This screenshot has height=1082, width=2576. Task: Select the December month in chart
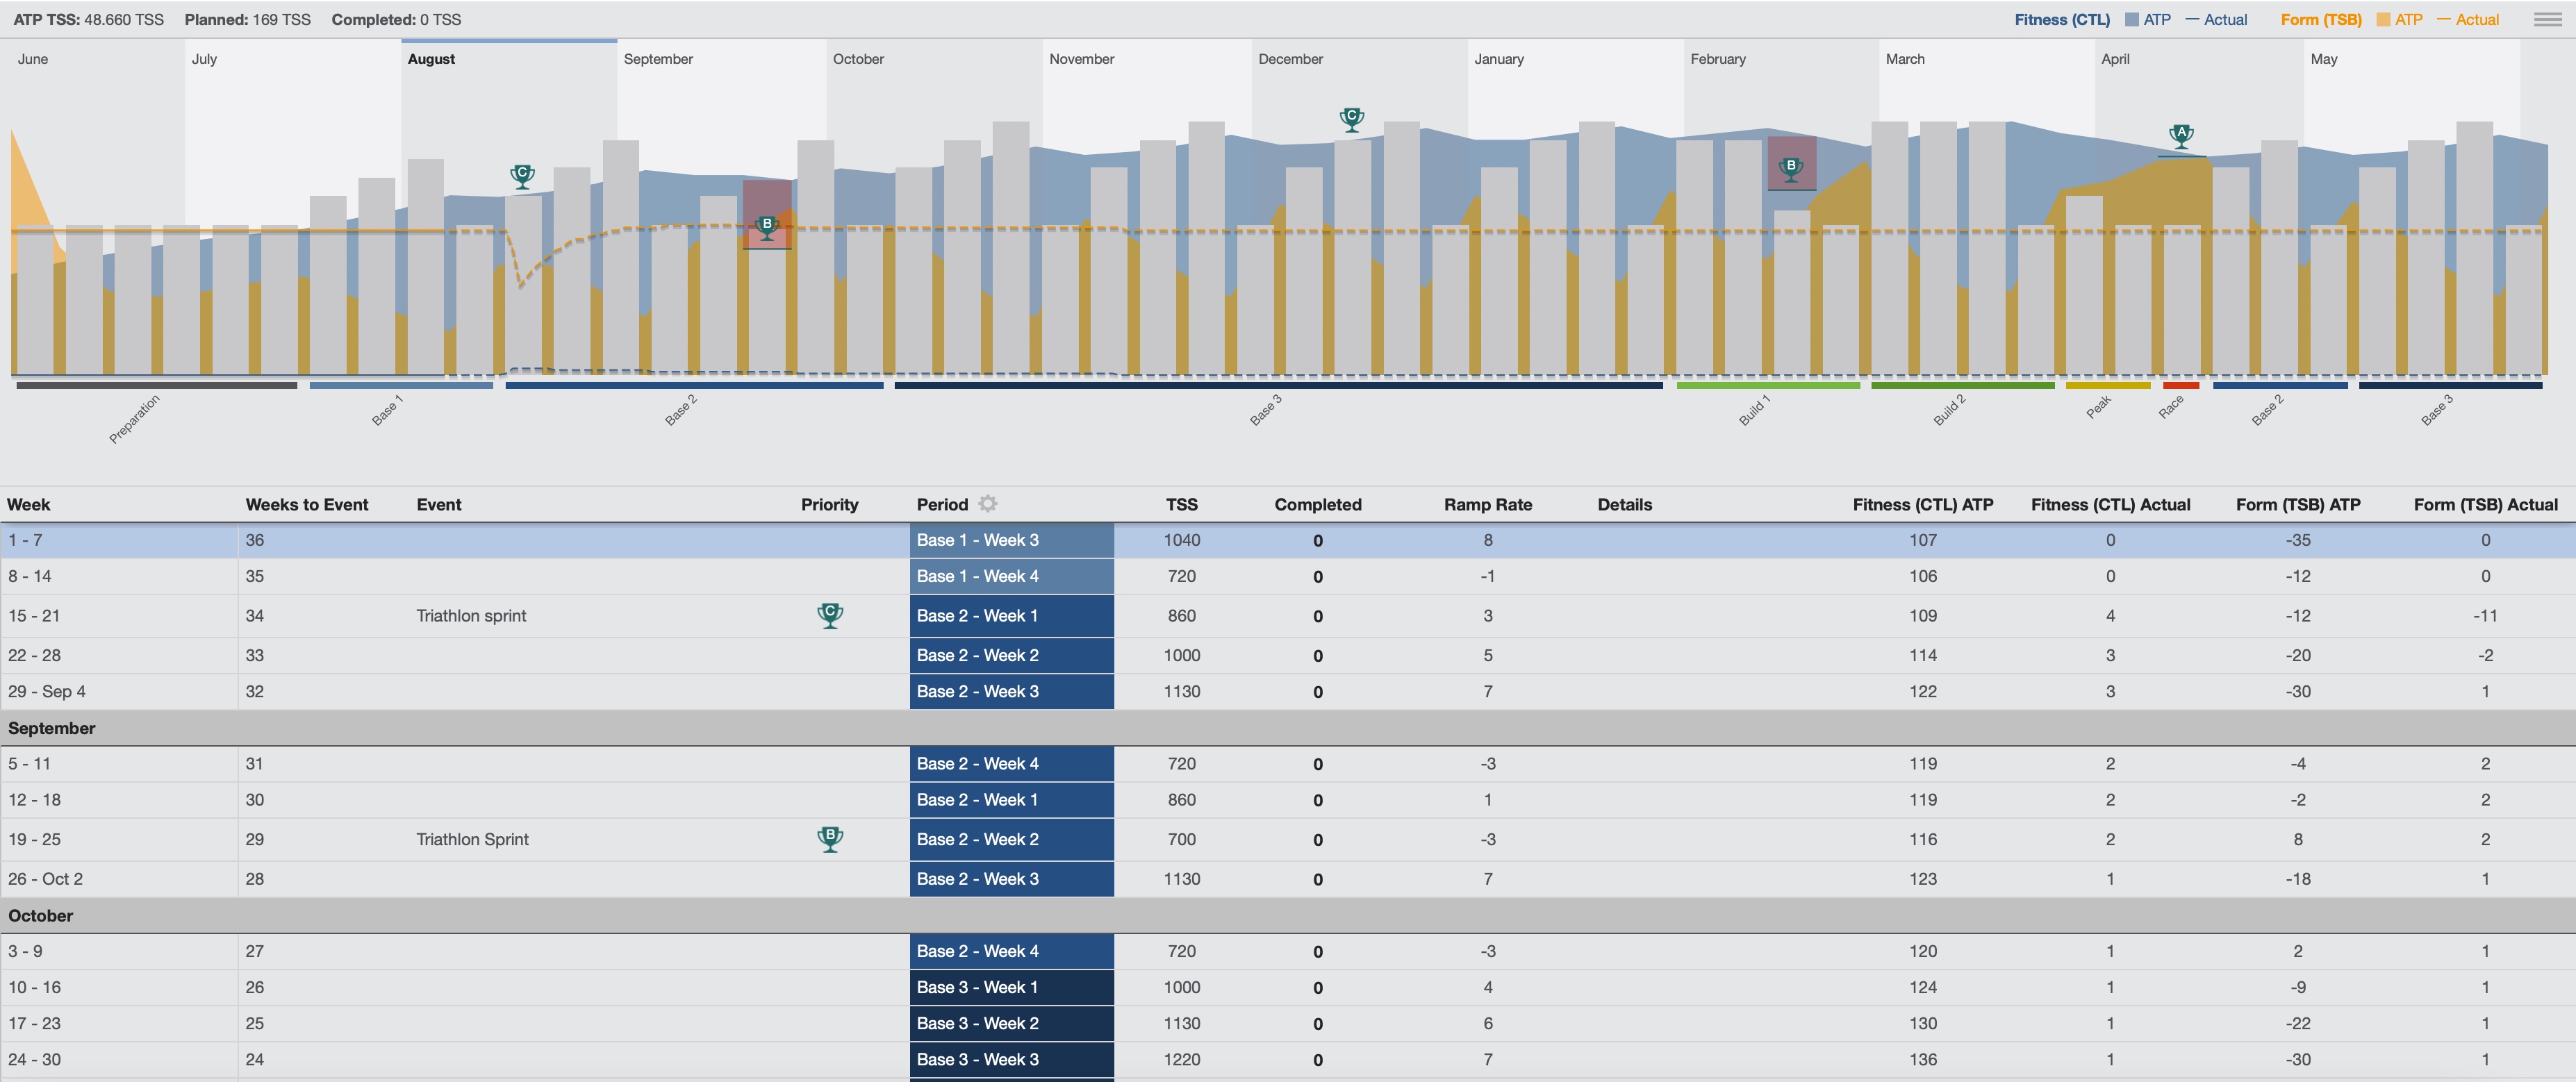(x=1290, y=59)
